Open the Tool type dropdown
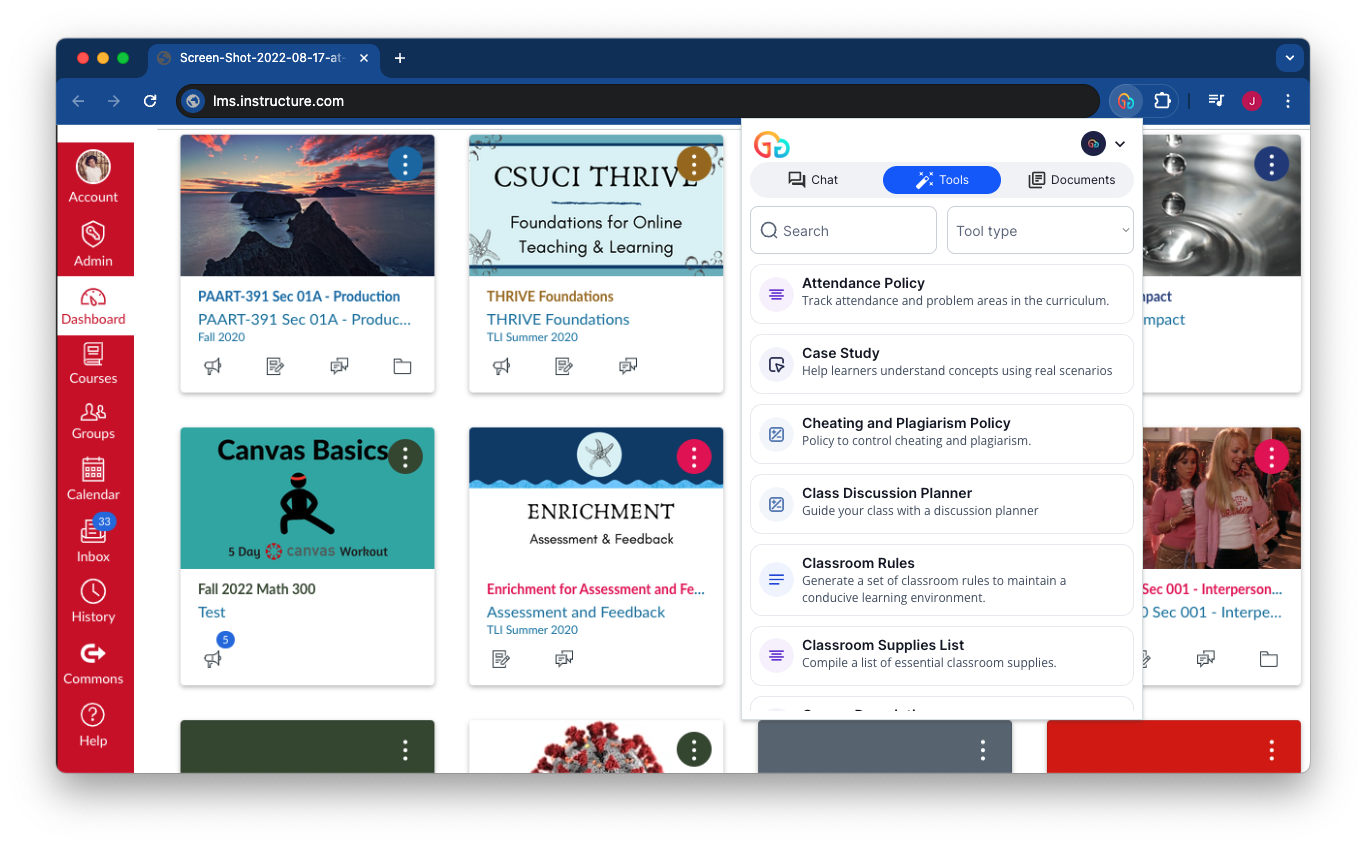Viewport: 1366px width, 847px height. [1040, 230]
